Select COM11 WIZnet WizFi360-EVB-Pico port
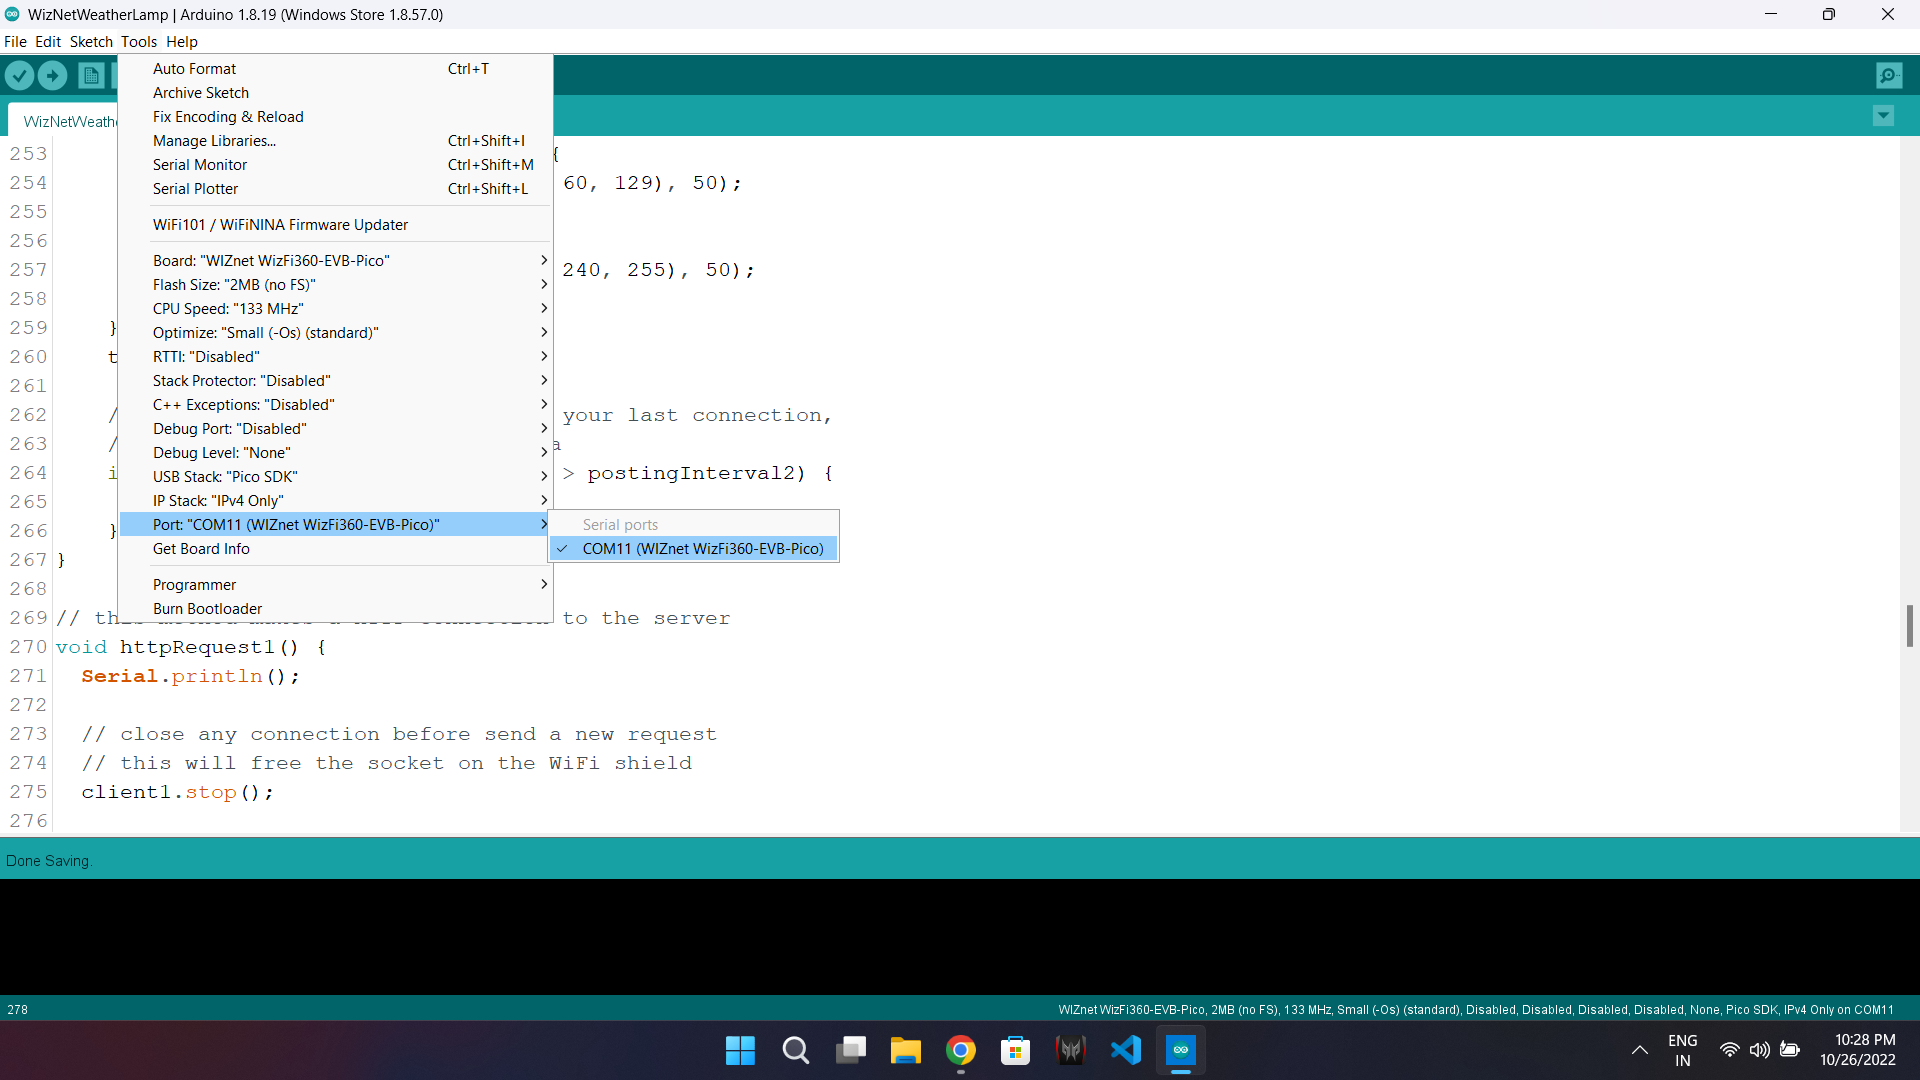The width and height of the screenshot is (1920, 1080). point(704,549)
